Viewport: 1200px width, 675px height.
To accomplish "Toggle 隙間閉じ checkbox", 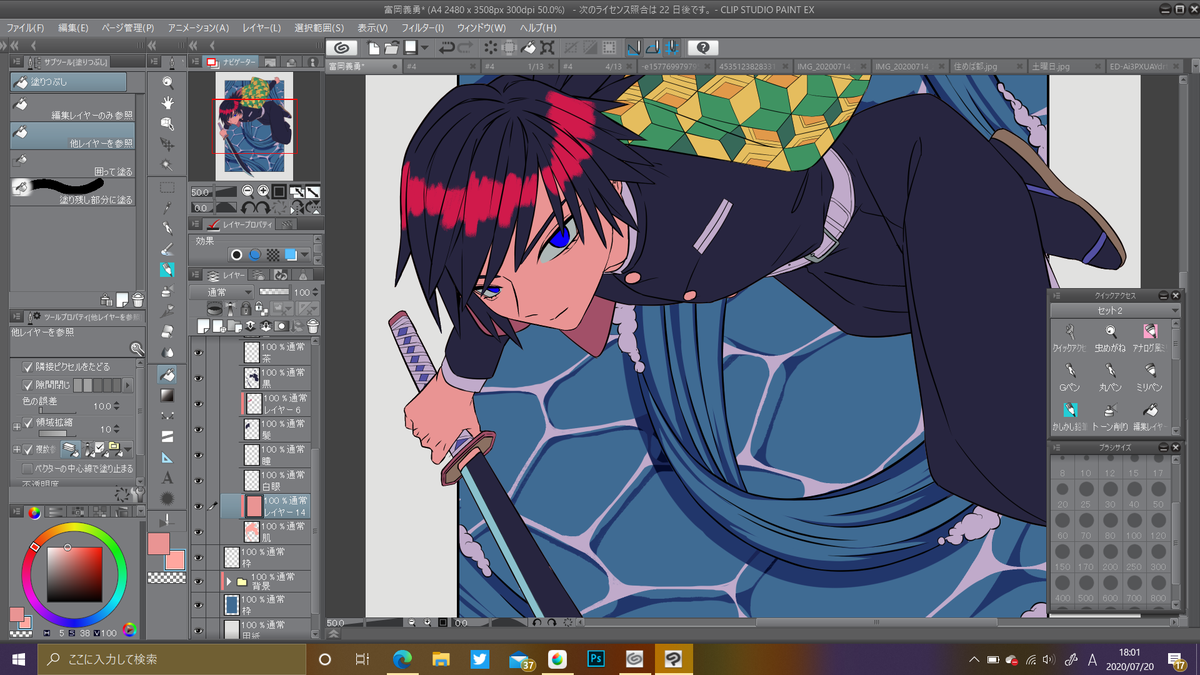I will (x=28, y=385).
